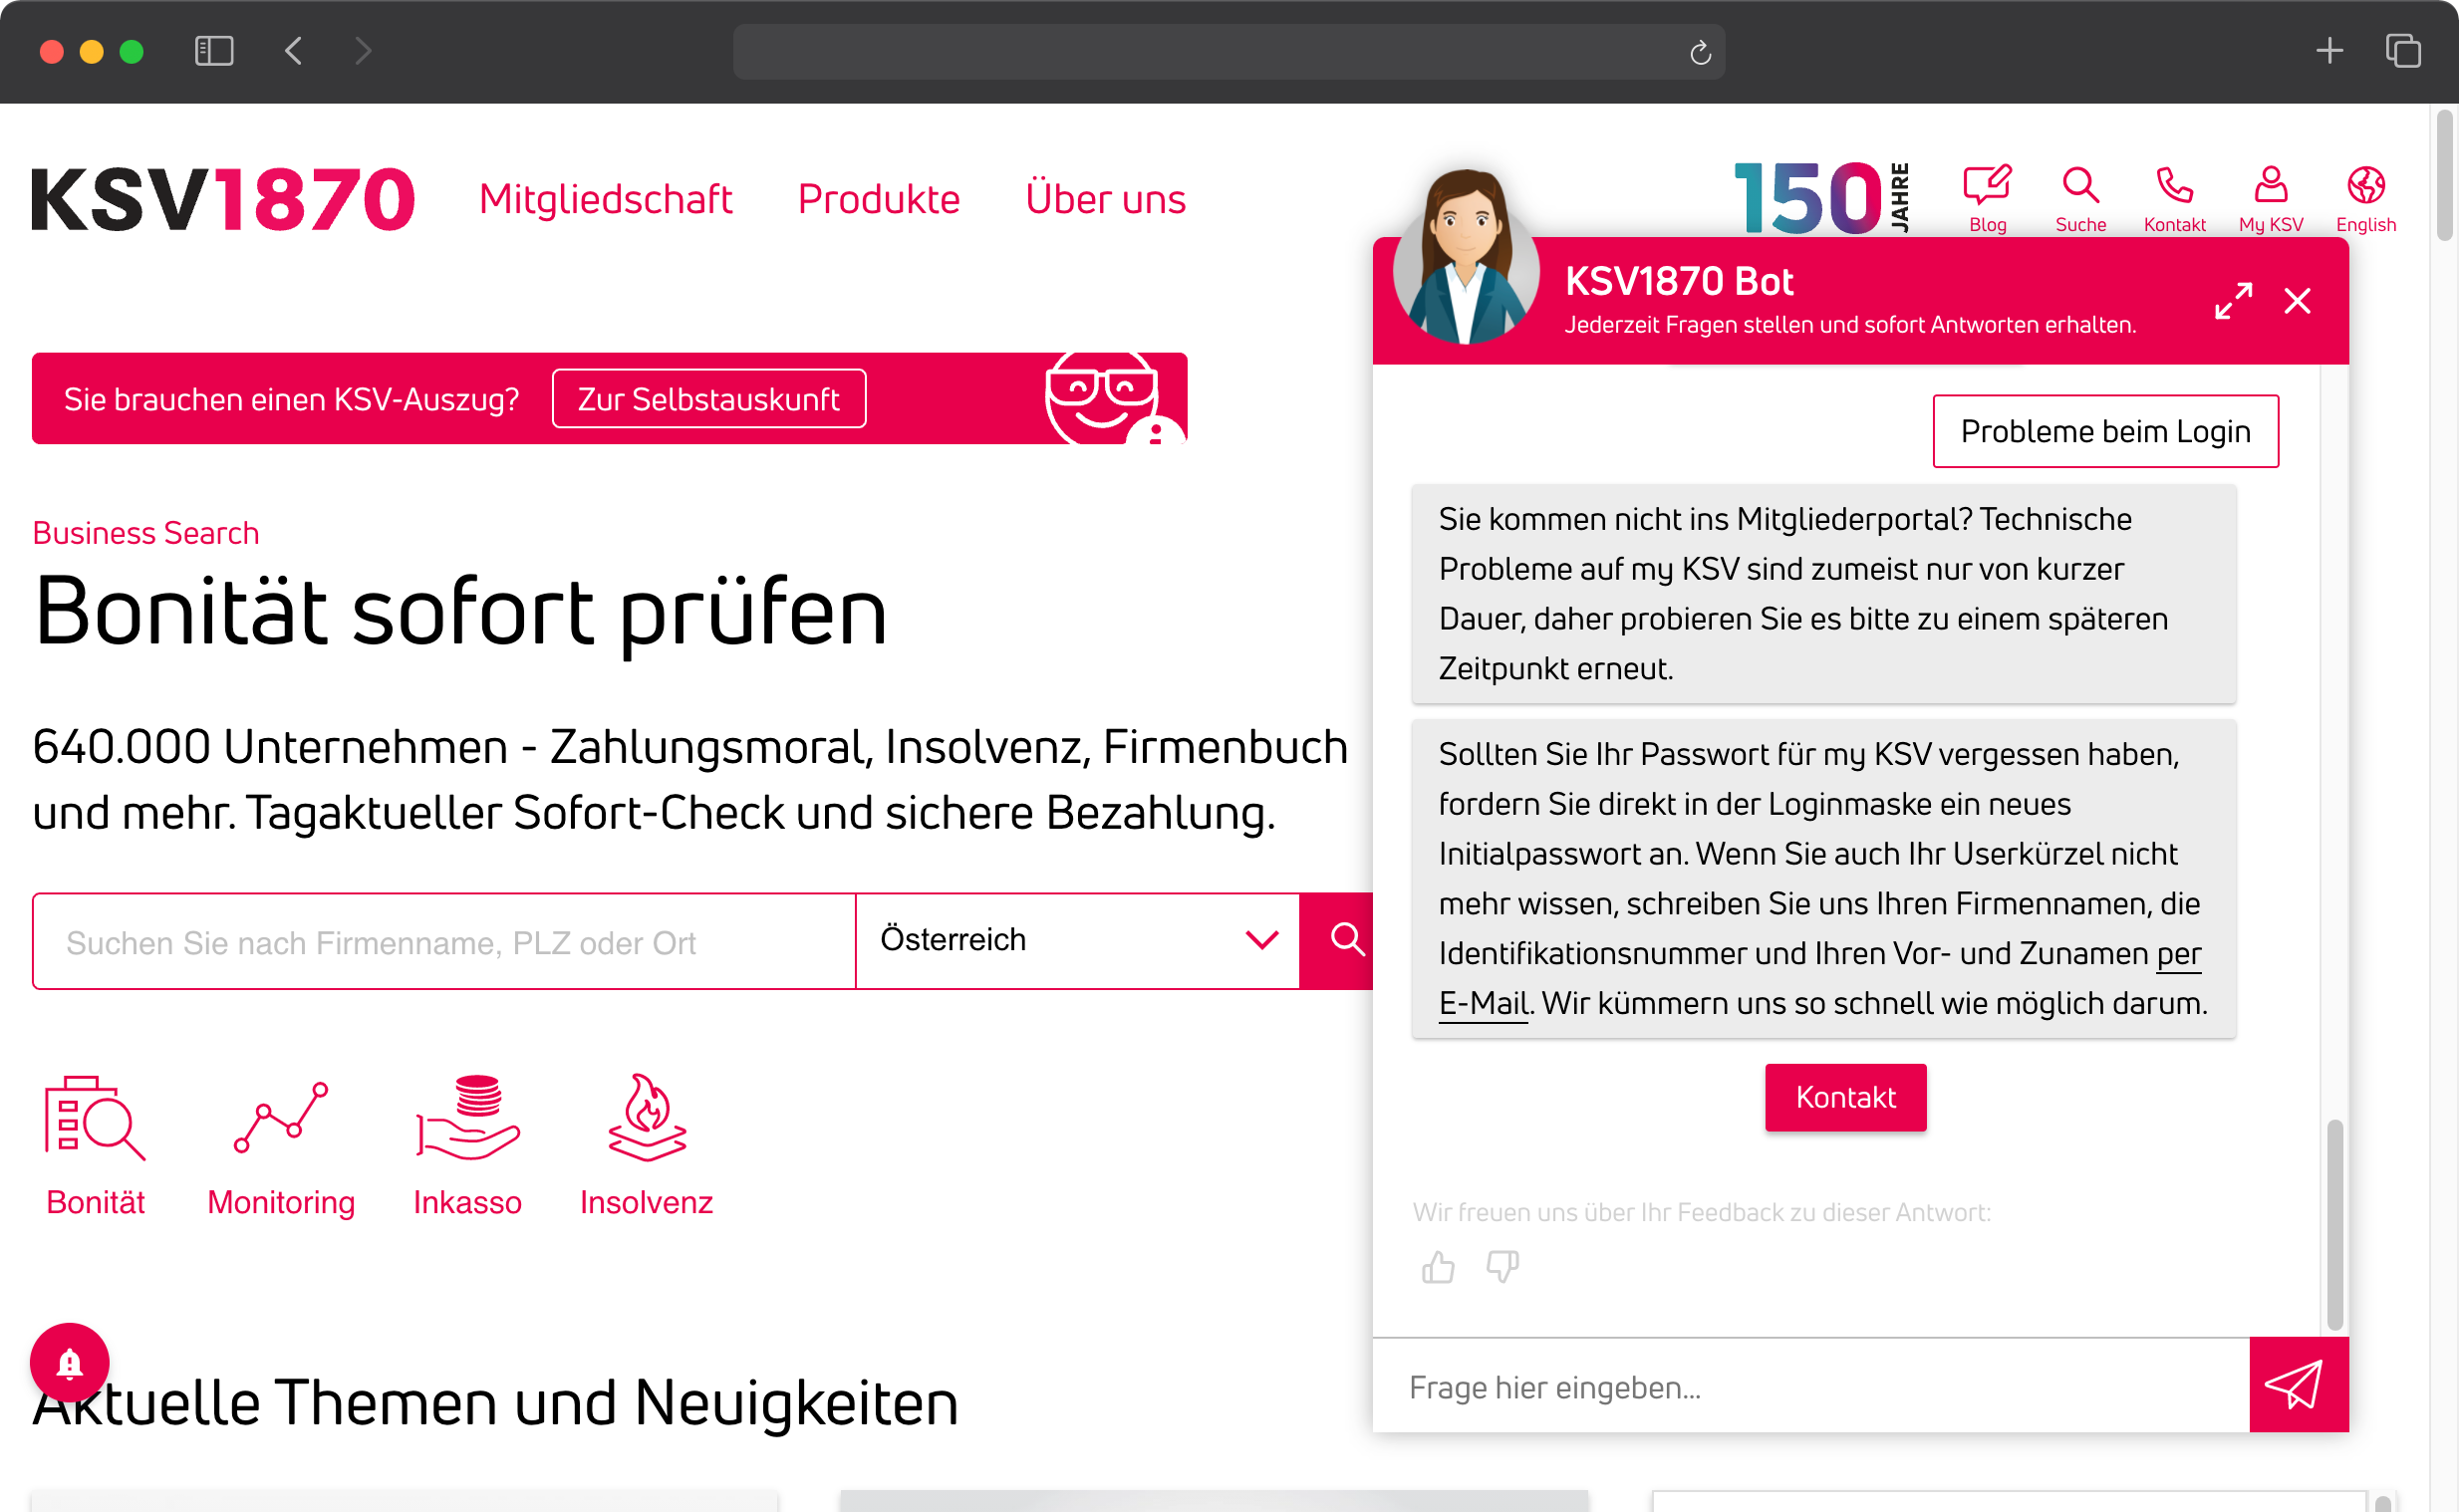Open the Österreich country dropdown

(1077, 940)
